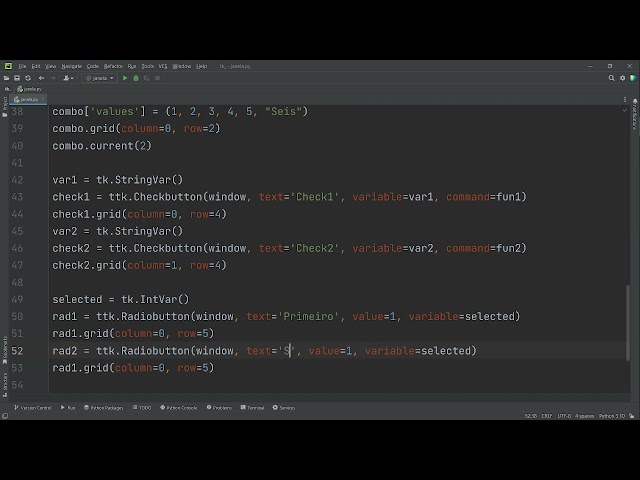Open the Terminal tool window
The image size is (640, 480).
click(x=252, y=408)
